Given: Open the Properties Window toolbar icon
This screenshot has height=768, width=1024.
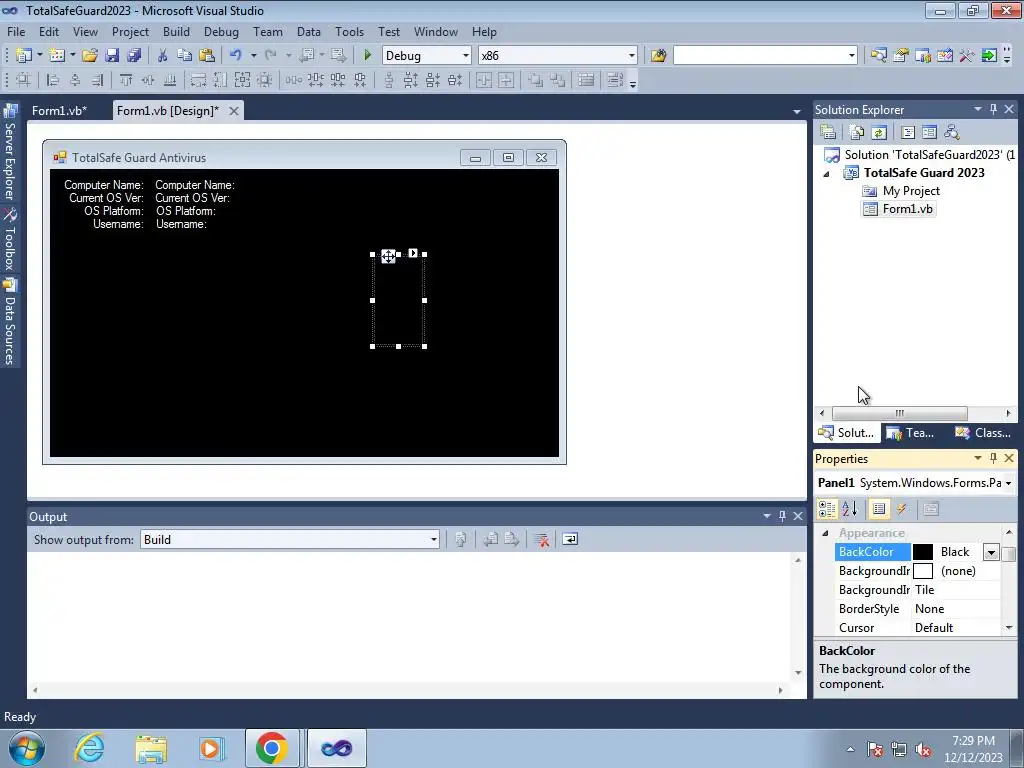Looking at the screenshot, I should [901, 56].
